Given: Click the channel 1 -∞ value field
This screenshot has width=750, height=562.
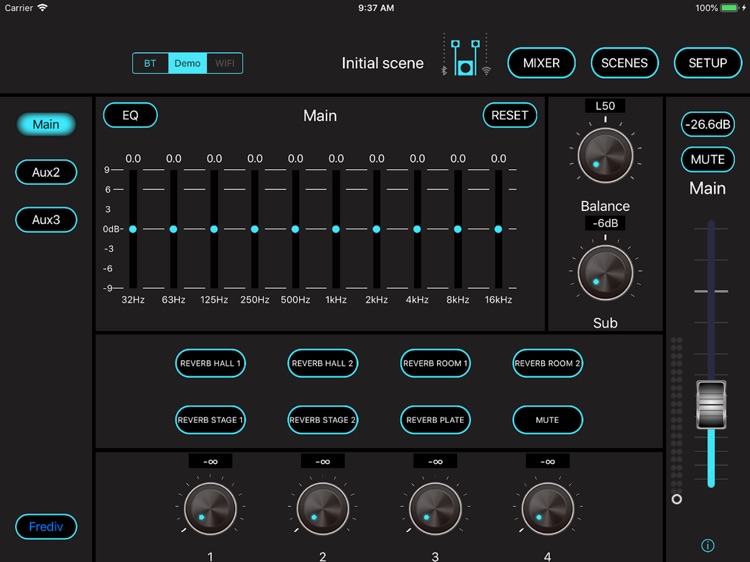Looking at the screenshot, I should tap(210, 461).
